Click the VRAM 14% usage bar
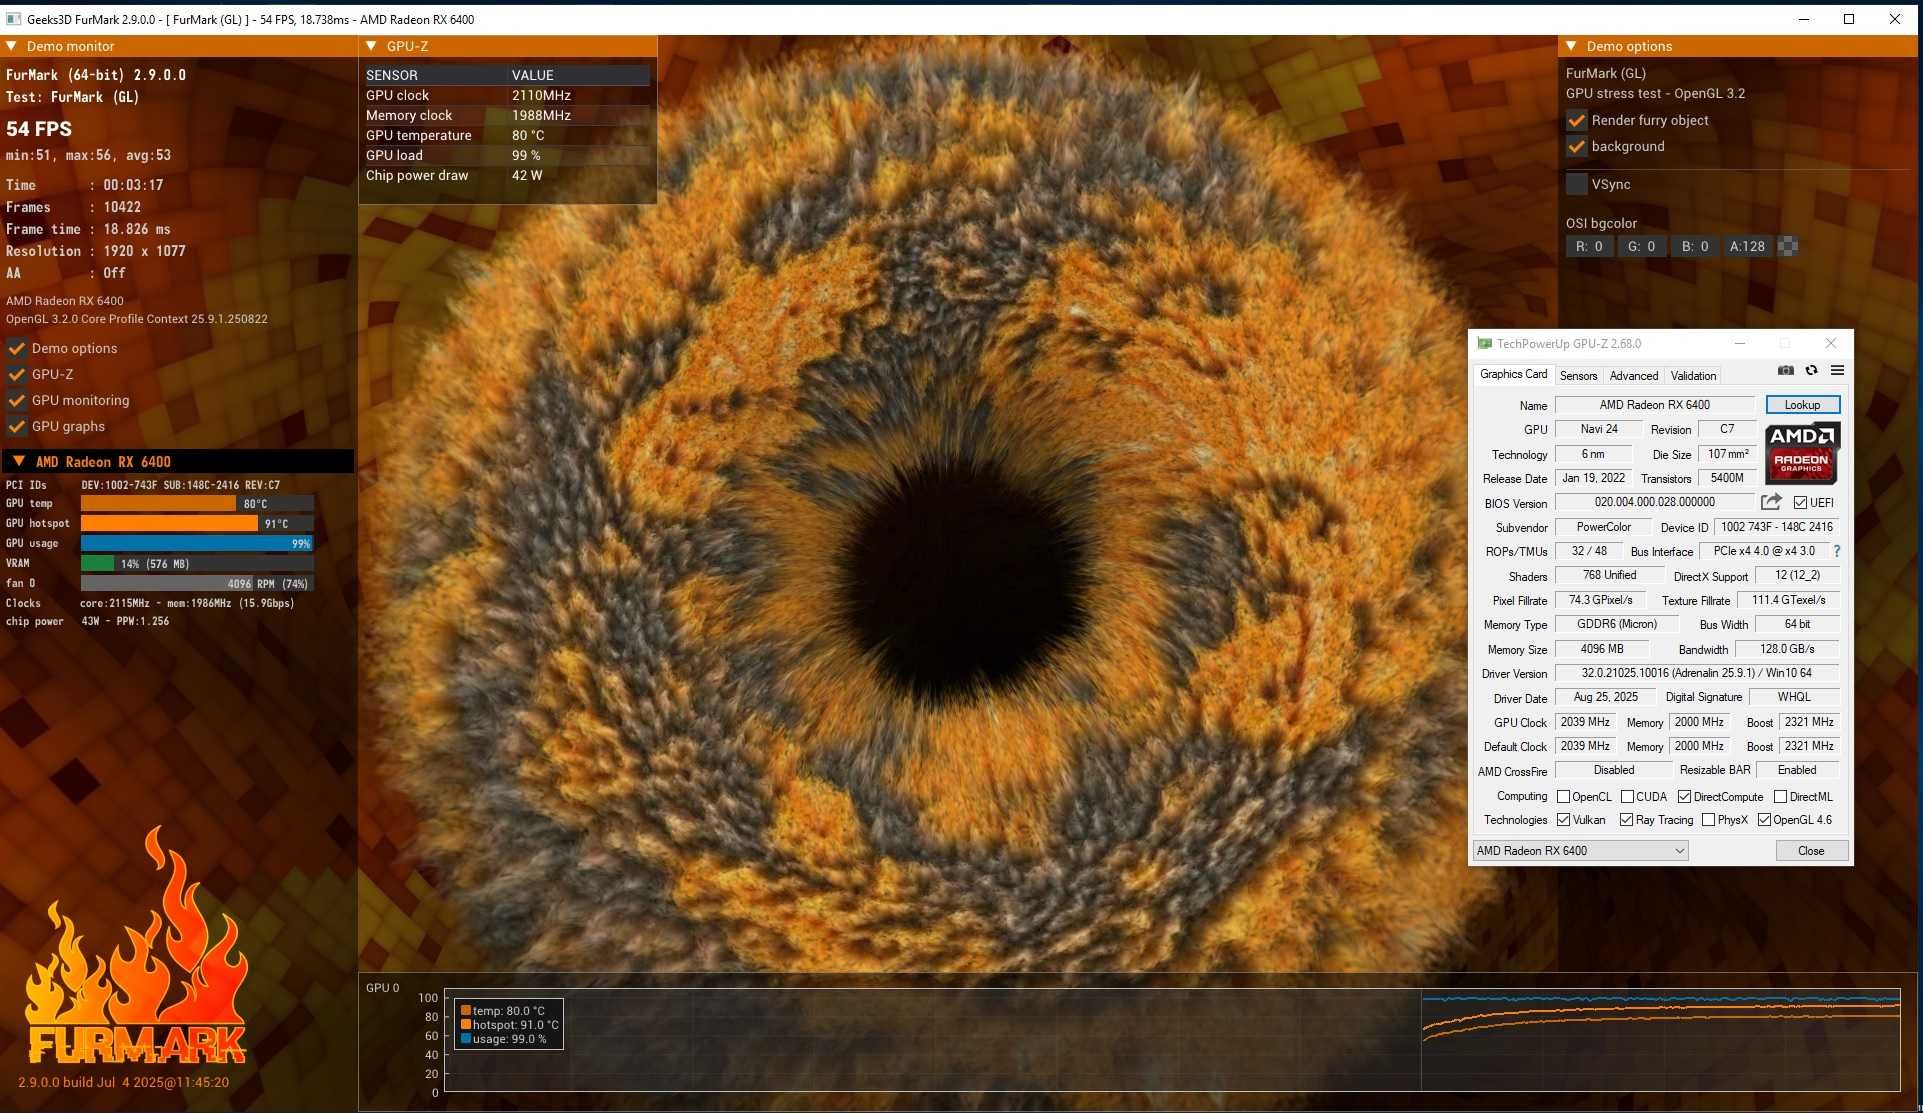This screenshot has height=1113, width=1923. 197,563
